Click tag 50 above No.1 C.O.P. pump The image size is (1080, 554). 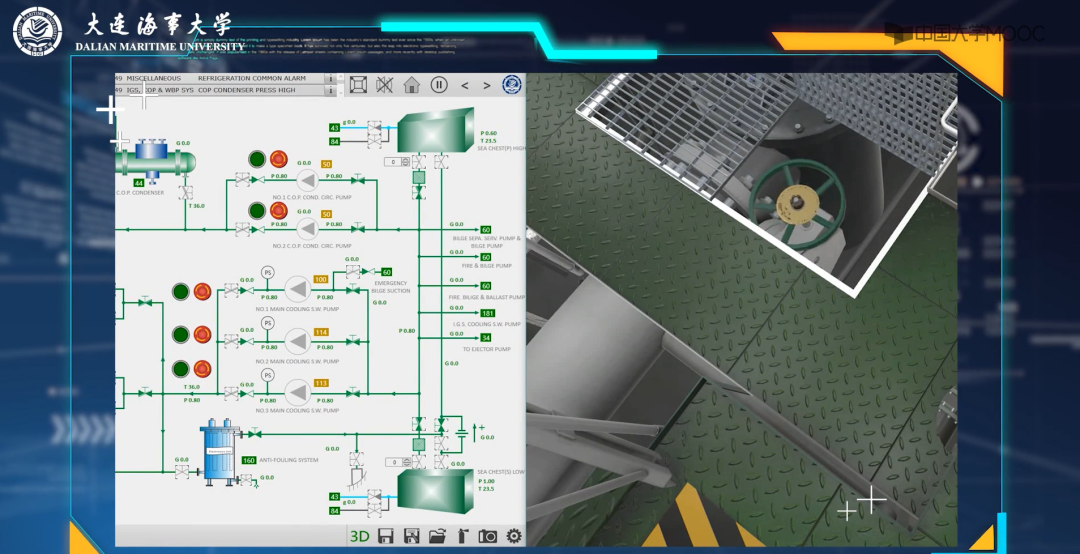pos(326,165)
